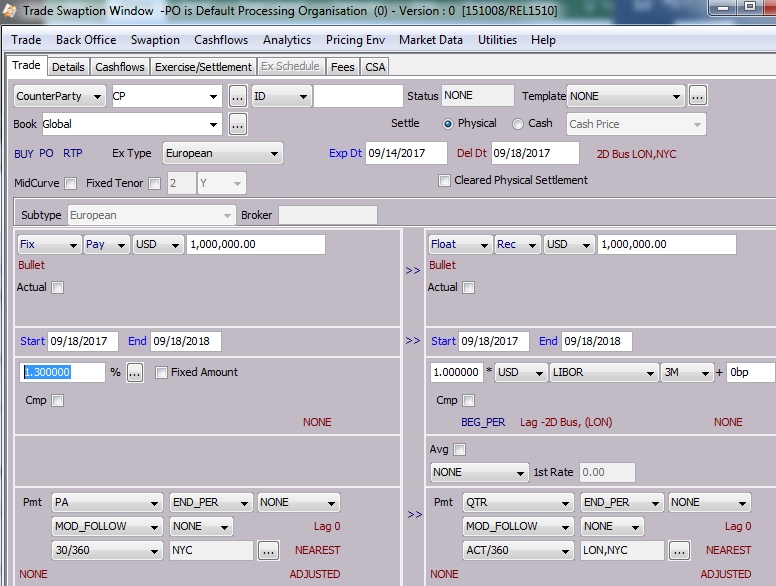The width and height of the screenshot is (776, 586).
Task: Open the Template dropdown
Action: point(626,96)
